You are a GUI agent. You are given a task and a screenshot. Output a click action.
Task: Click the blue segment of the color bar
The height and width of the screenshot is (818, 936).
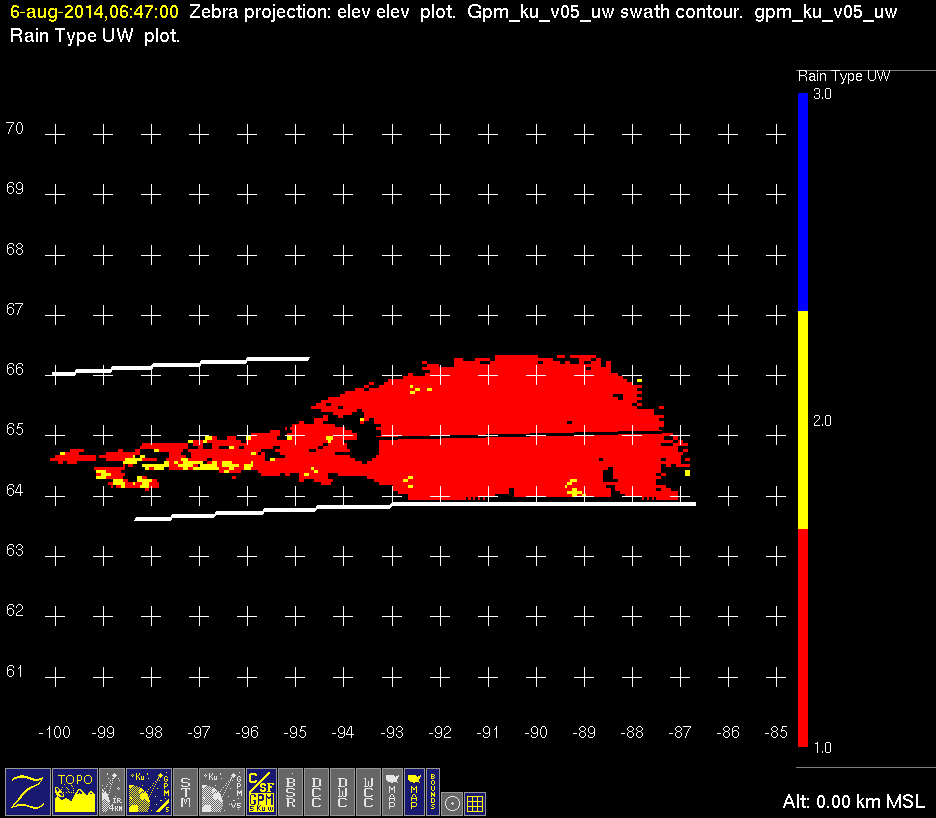coord(803,202)
